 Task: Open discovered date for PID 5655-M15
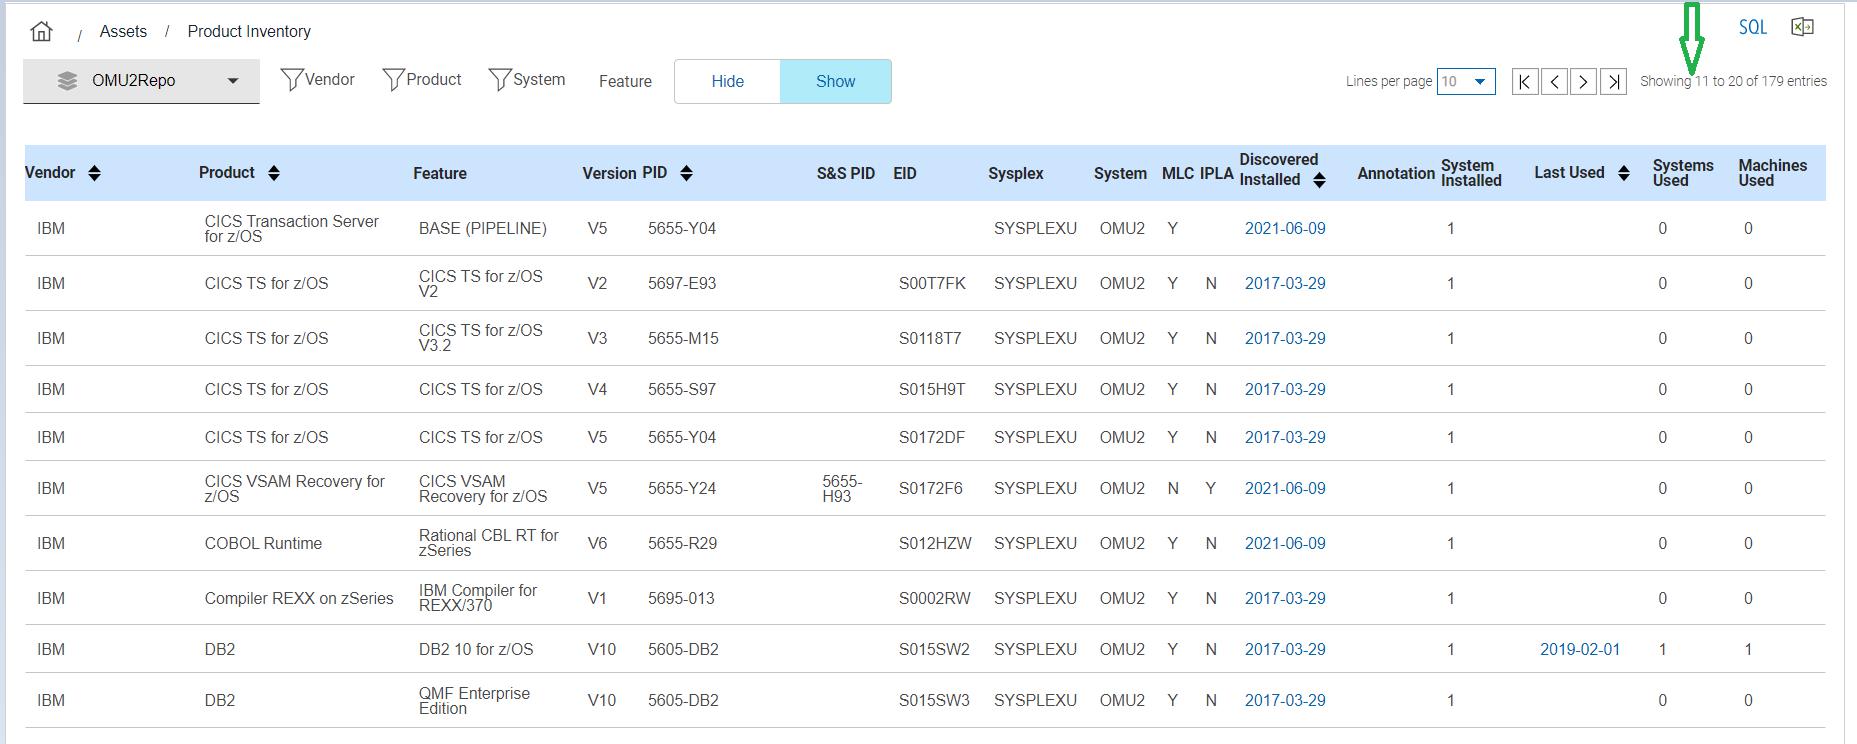point(1285,338)
